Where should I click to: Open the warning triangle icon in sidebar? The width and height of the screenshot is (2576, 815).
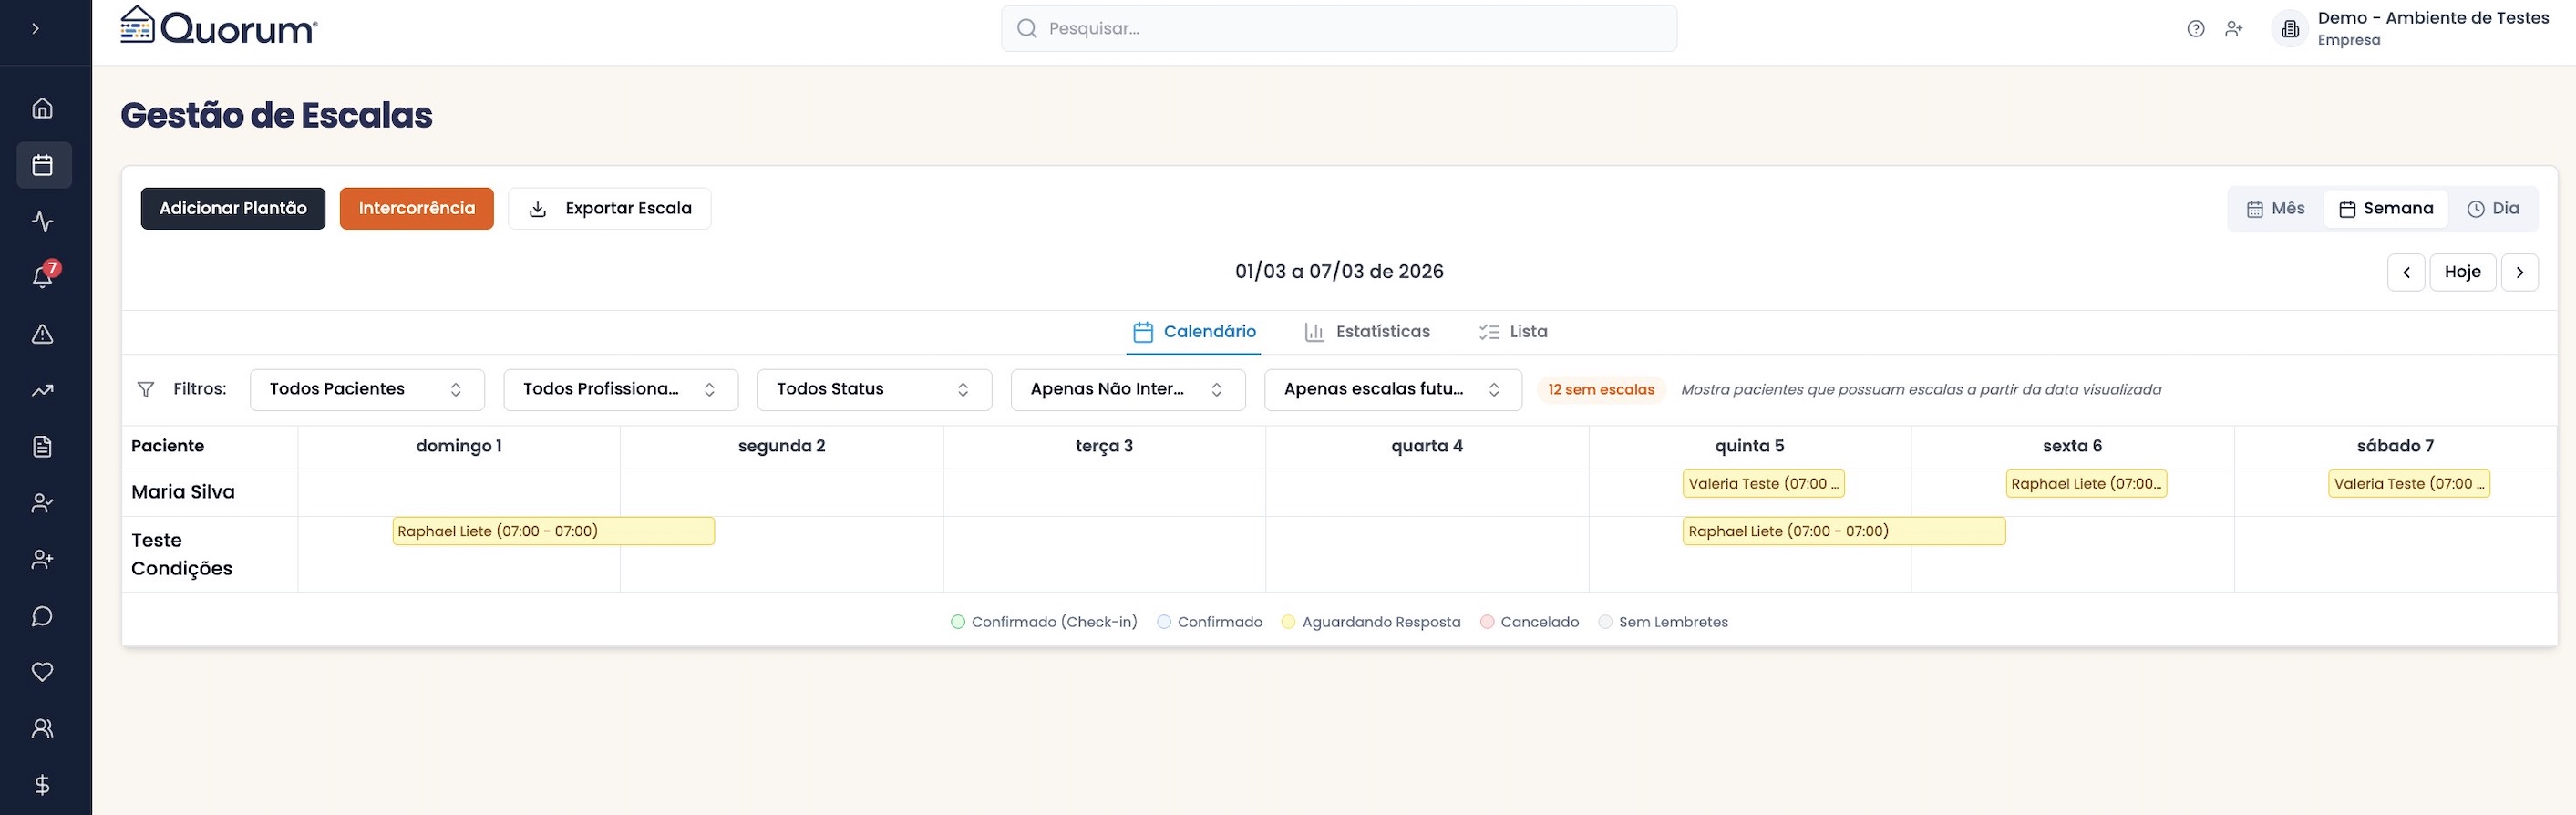click(x=42, y=334)
